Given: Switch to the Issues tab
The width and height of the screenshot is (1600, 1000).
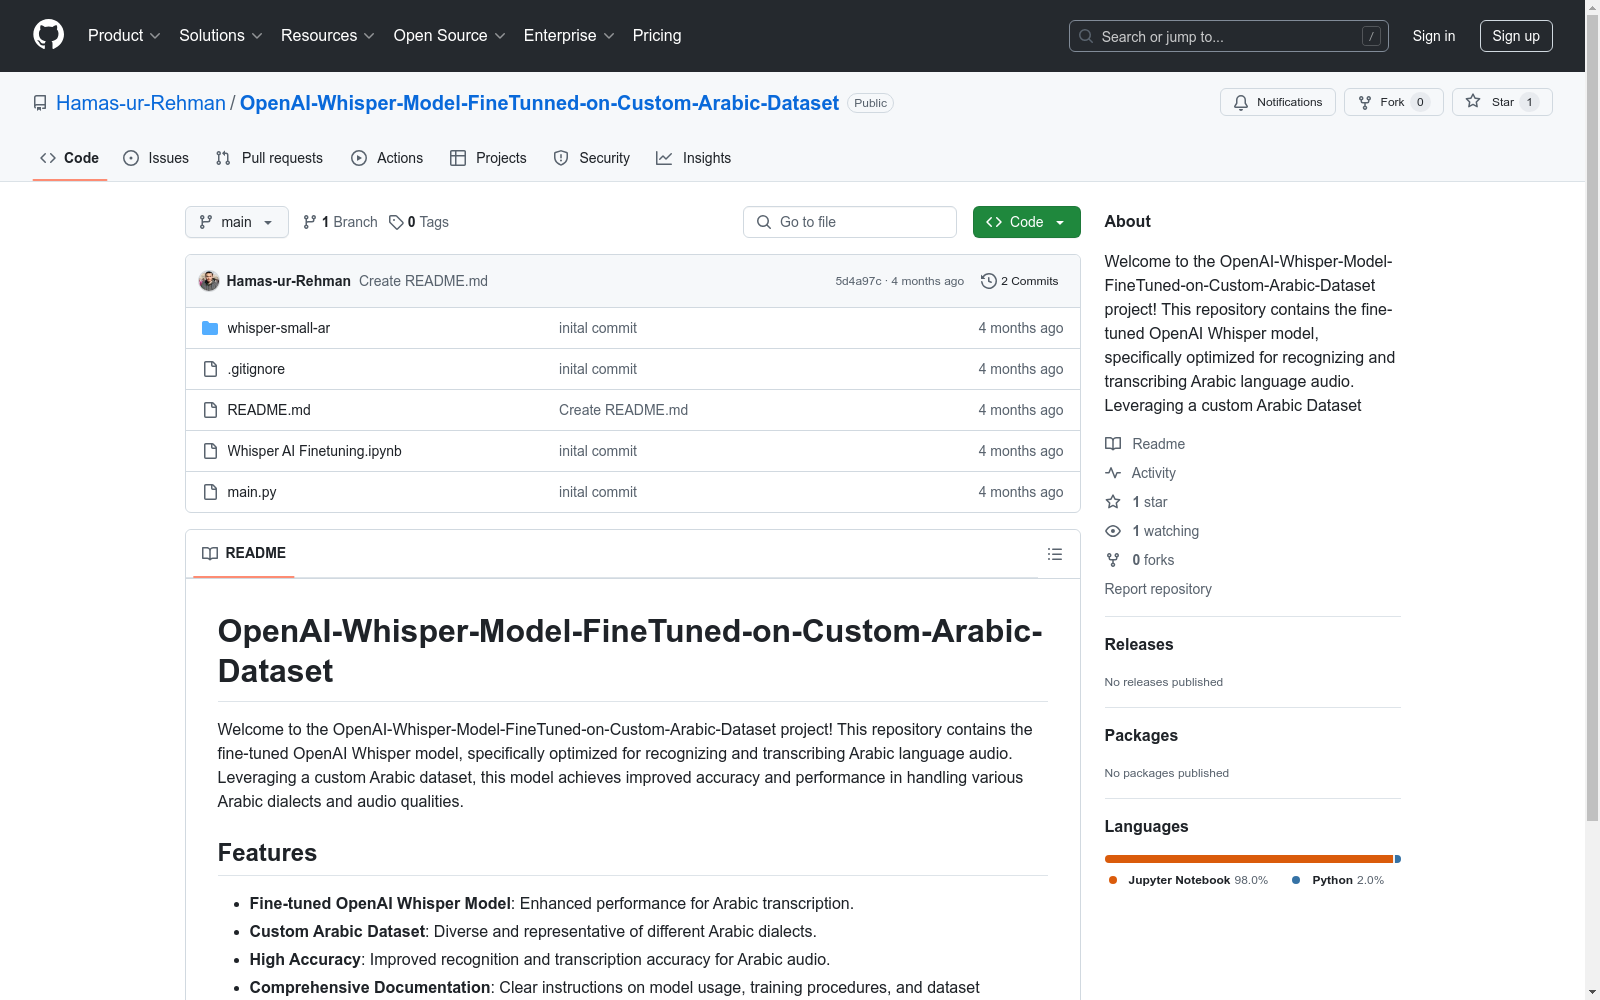Looking at the screenshot, I should (156, 158).
